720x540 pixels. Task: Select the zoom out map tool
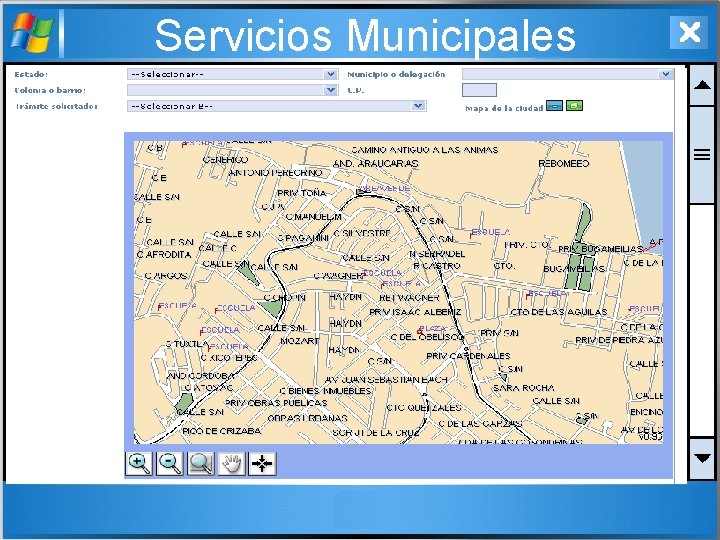pyautogui.click(x=170, y=463)
